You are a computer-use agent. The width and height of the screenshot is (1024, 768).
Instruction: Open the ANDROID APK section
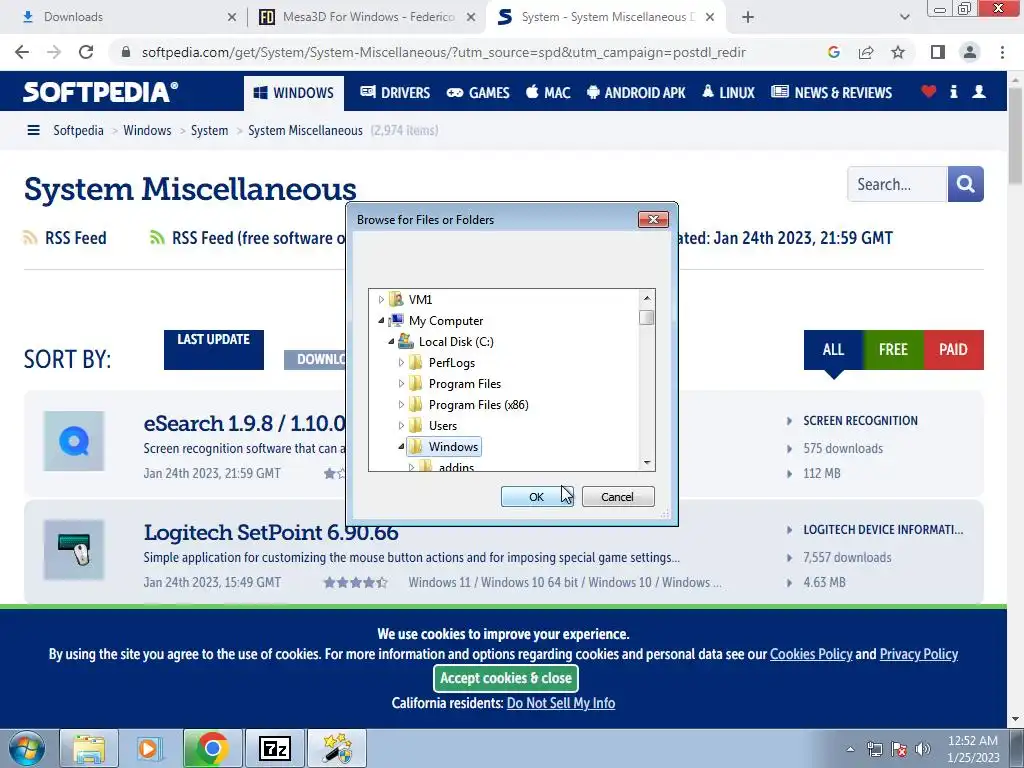(636, 93)
